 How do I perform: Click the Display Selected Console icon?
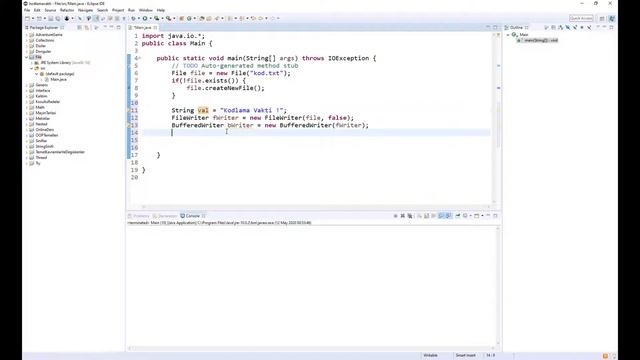coord(465,216)
